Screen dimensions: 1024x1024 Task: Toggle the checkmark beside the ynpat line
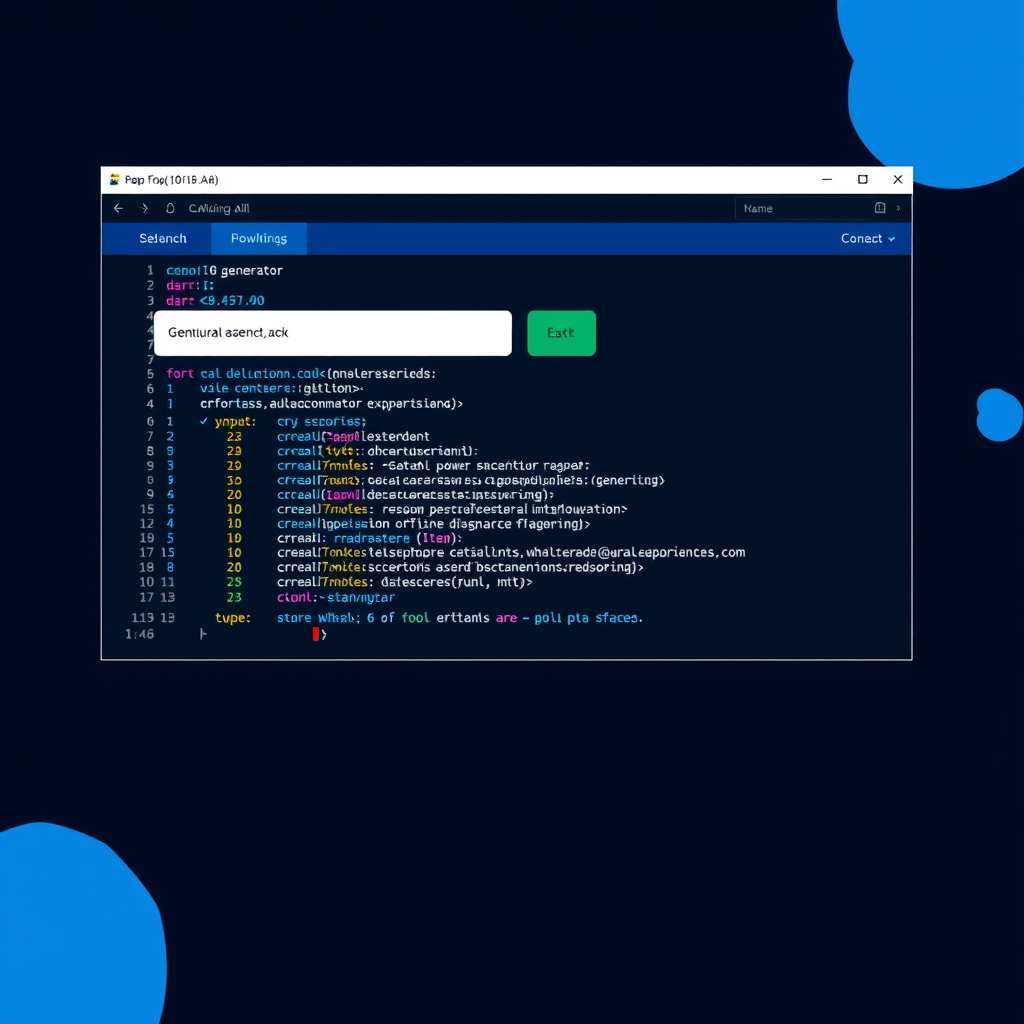pyautogui.click(x=204, y=421)
